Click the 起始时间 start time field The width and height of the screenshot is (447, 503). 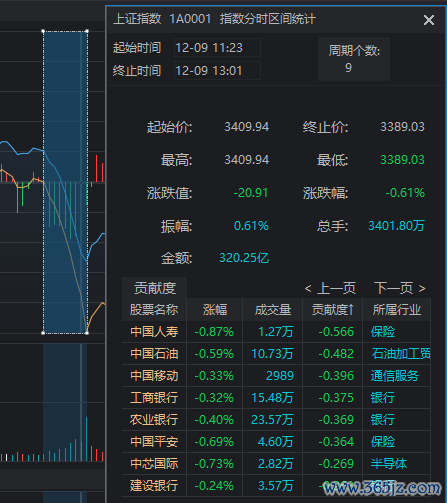coord(217,48)
